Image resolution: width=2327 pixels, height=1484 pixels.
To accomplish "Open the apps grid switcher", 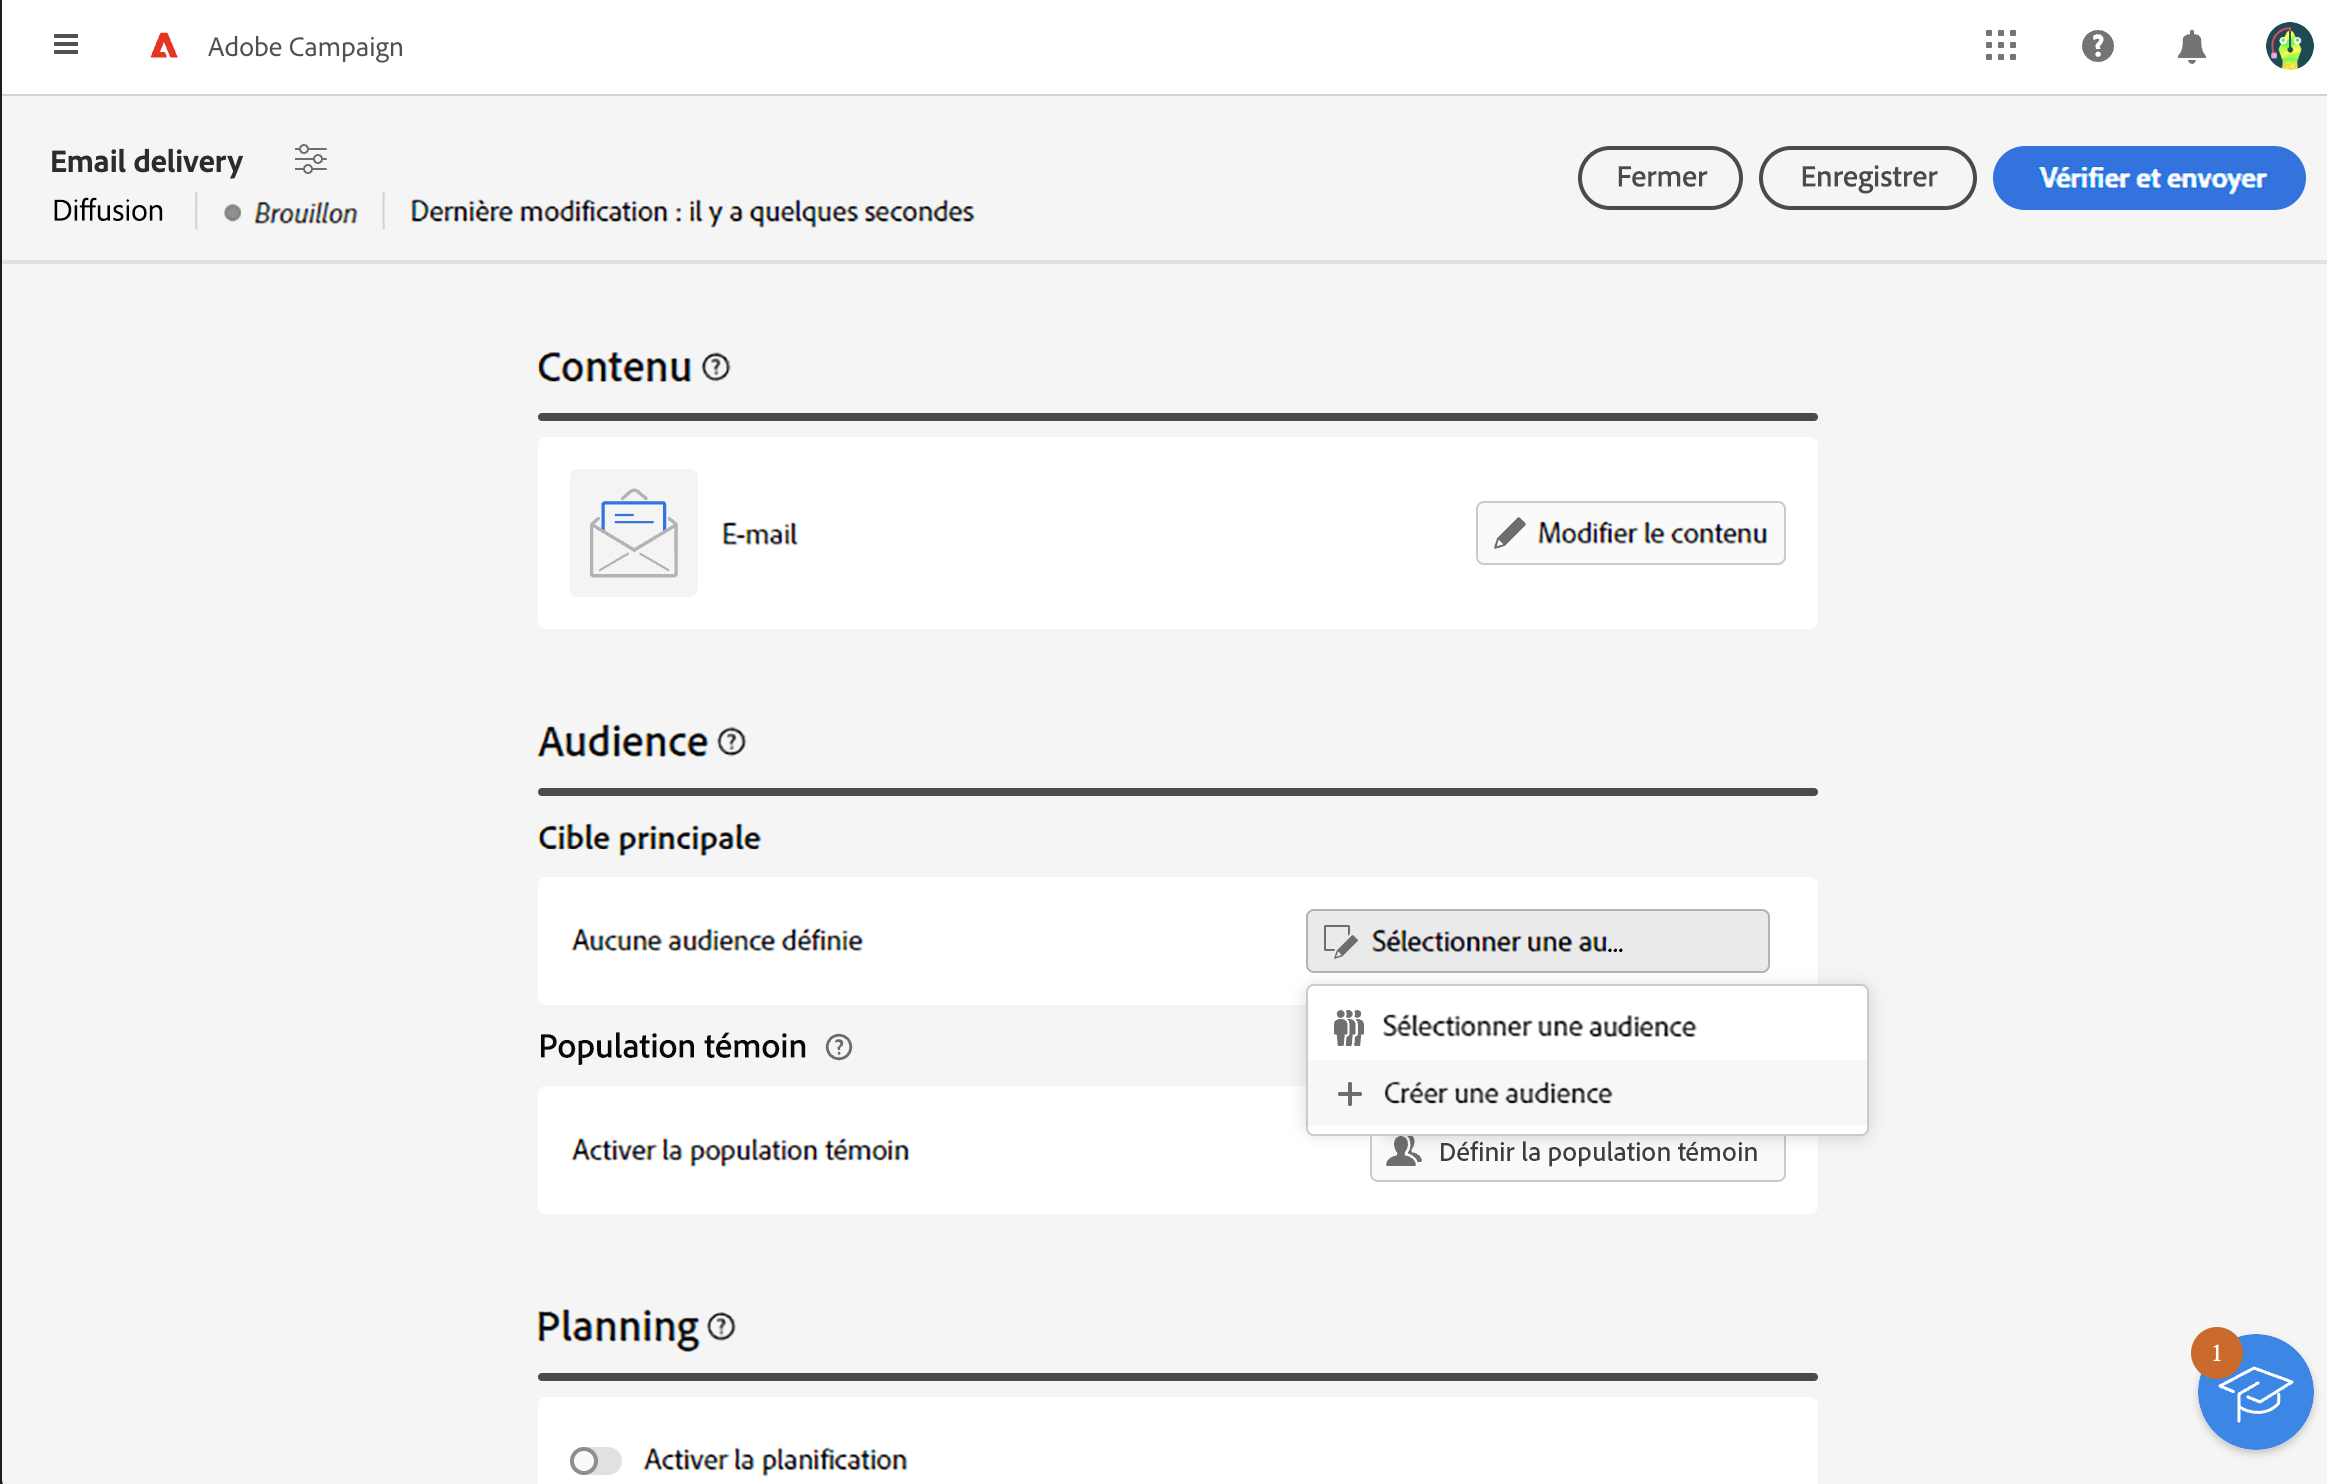I will 2000,46.
